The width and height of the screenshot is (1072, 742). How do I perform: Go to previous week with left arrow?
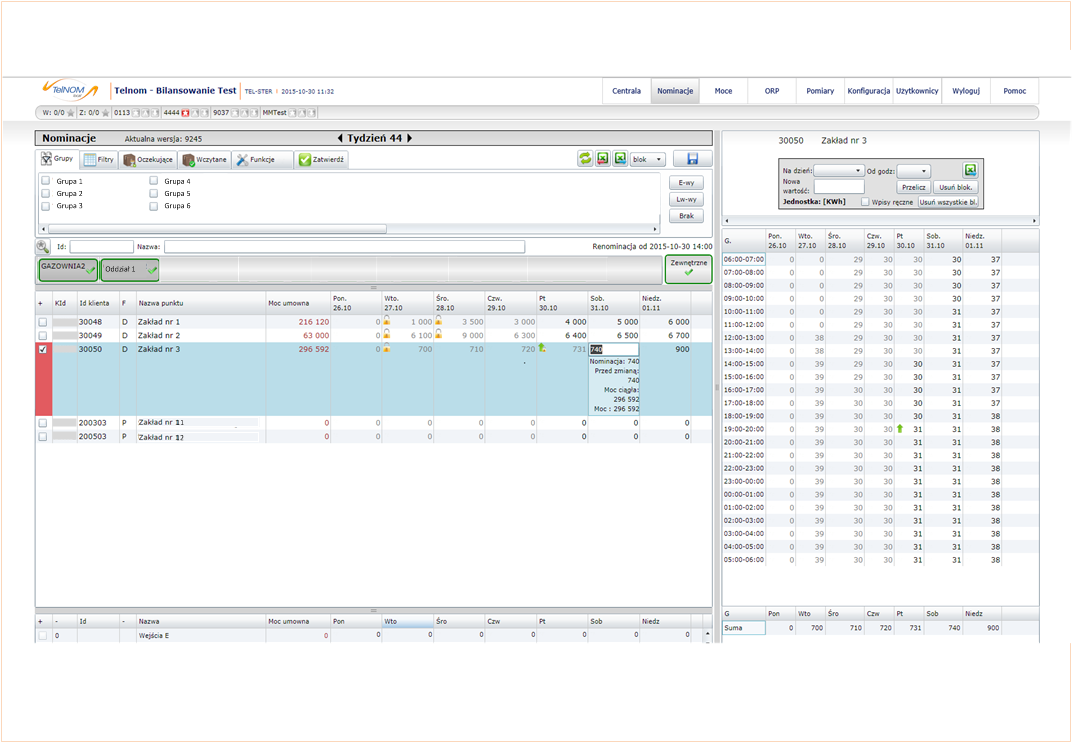tap(340, 138)
